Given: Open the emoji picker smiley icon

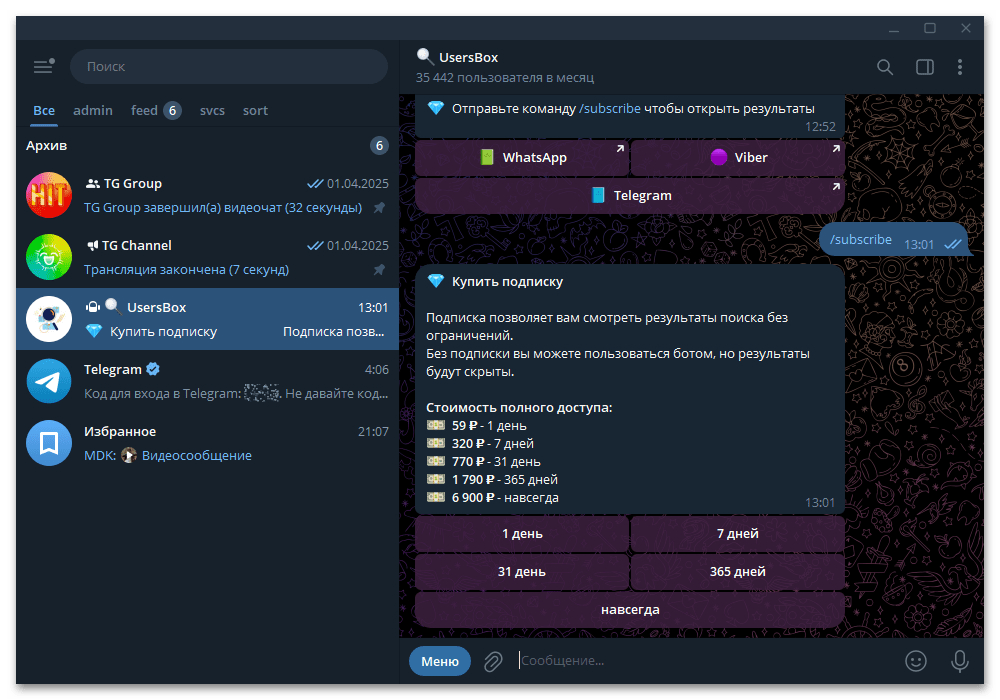Looking at the screenshot, I should pyautogui.click(x=916, y=661).
